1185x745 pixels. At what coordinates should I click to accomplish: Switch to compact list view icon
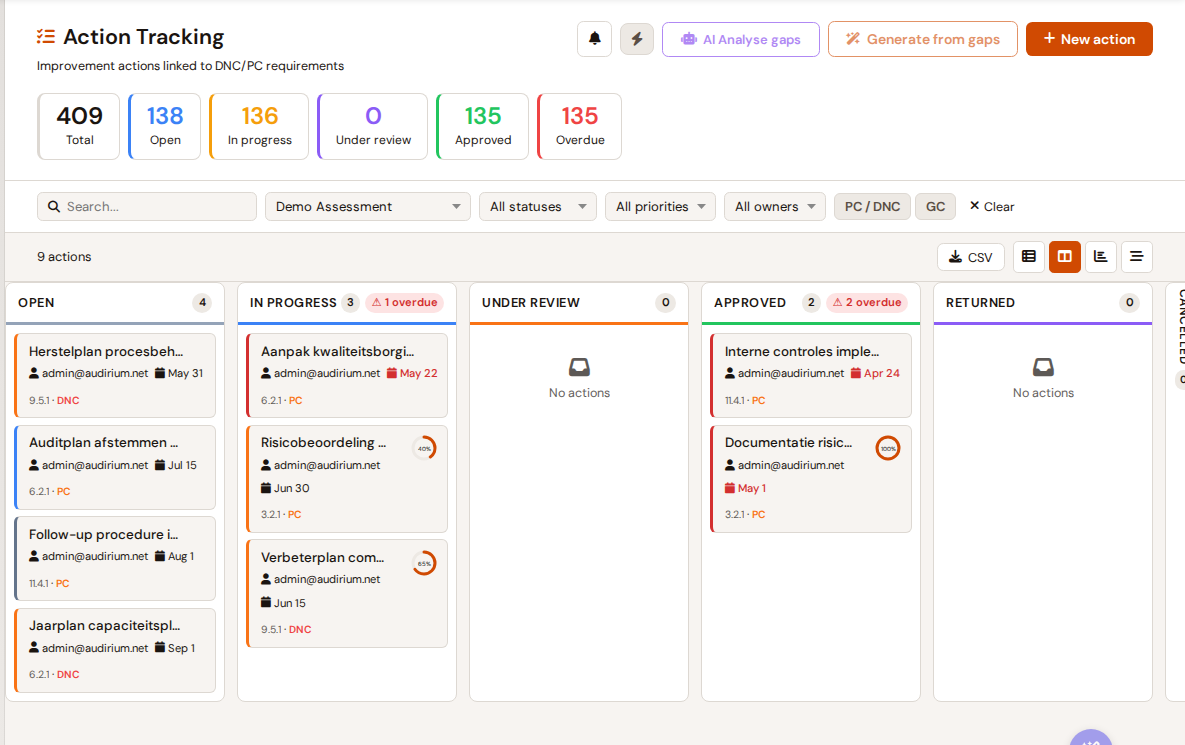[x=1137, y=257]
